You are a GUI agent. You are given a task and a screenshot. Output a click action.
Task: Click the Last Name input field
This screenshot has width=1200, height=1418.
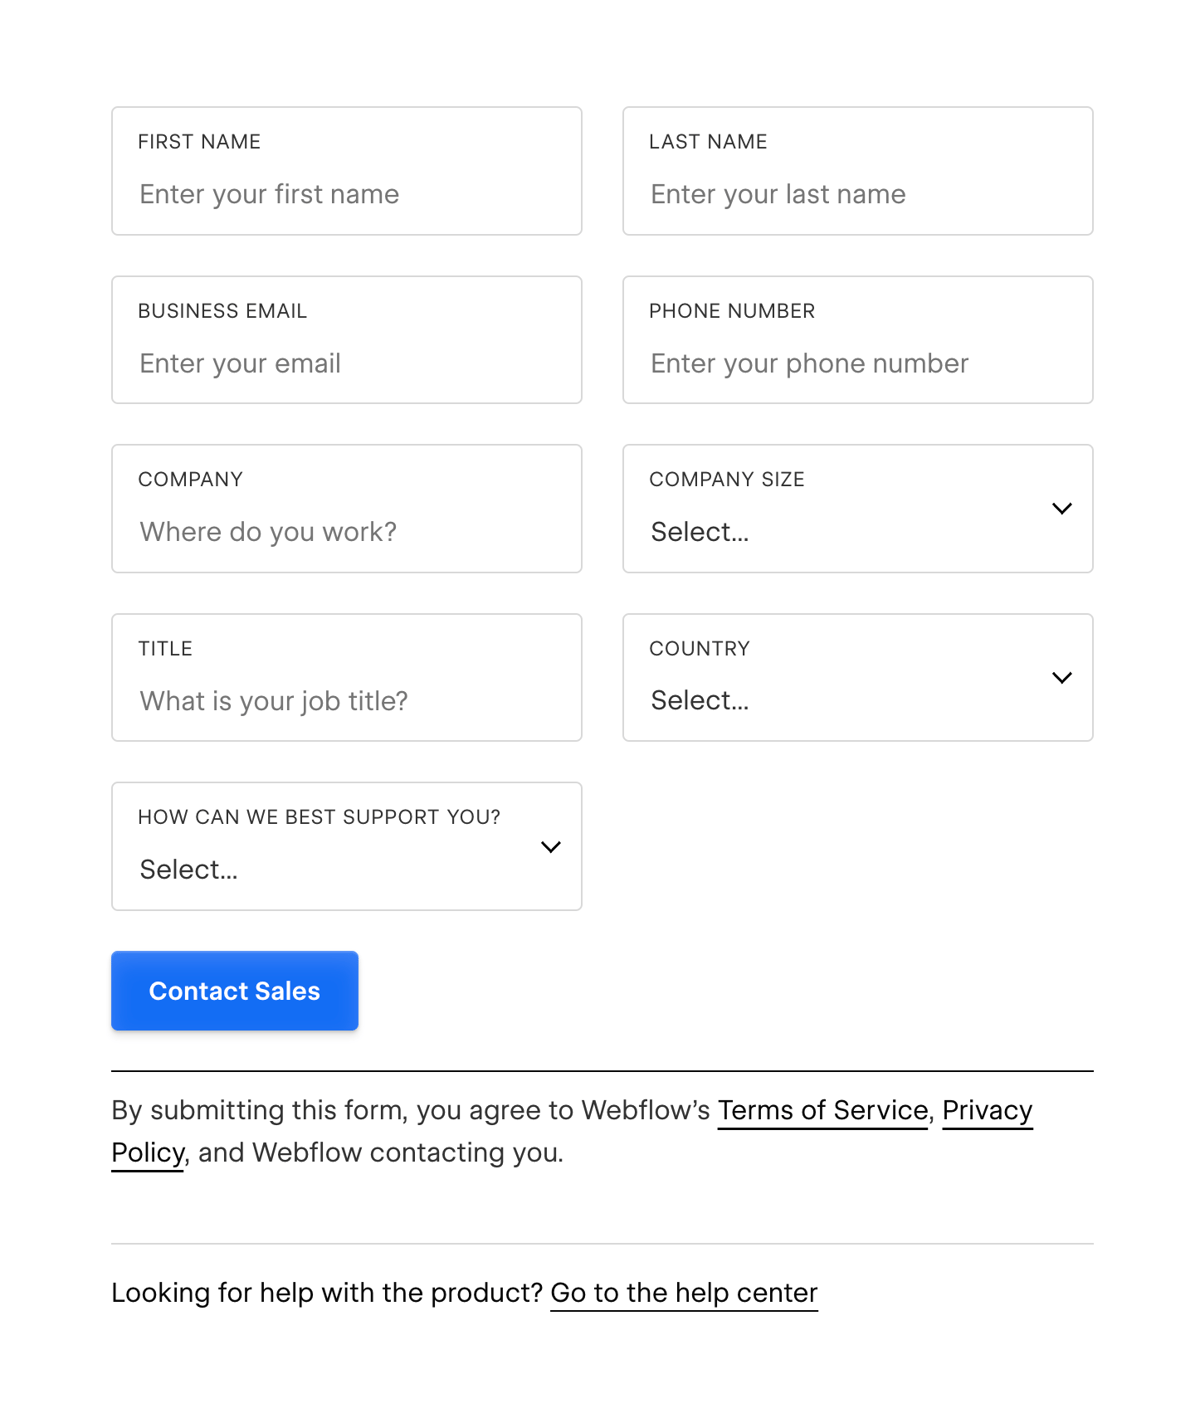pyautogui.click(x=857, y=194)
